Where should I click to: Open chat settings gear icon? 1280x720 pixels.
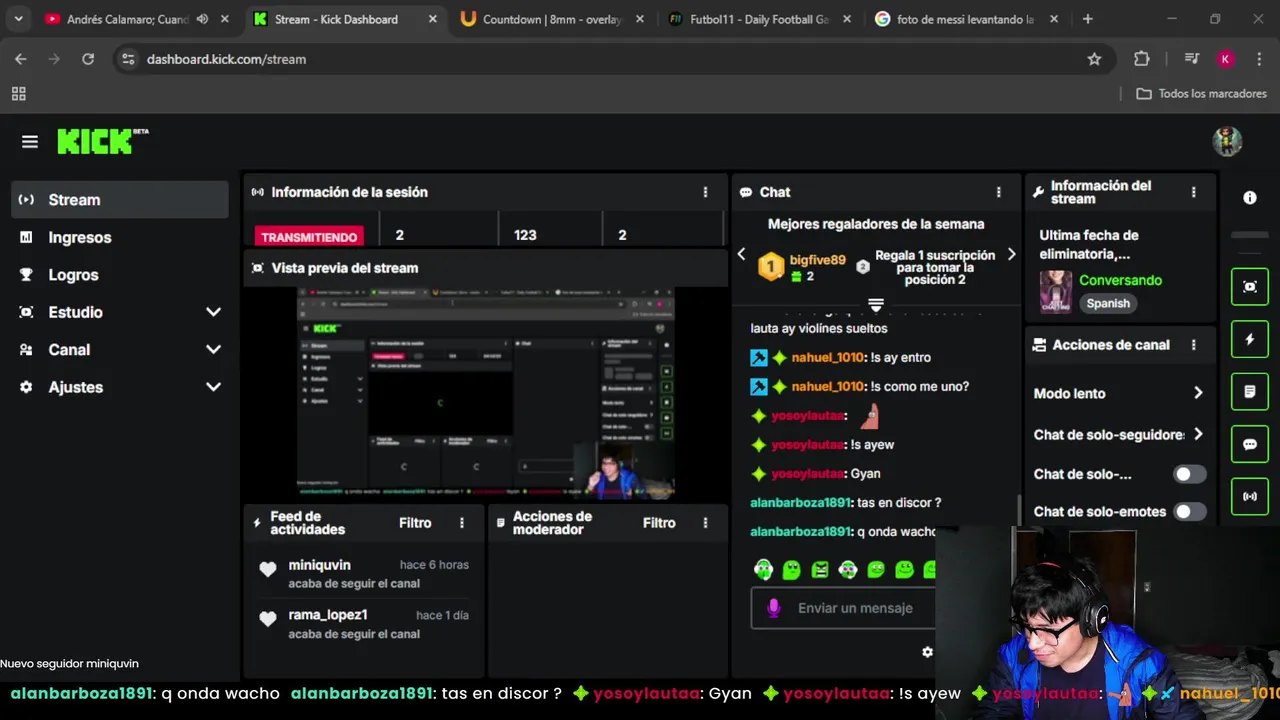point(927,652)
